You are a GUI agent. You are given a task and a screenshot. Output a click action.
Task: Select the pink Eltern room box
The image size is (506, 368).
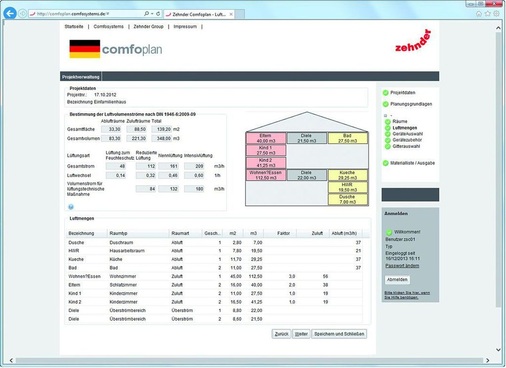point(266,138)
